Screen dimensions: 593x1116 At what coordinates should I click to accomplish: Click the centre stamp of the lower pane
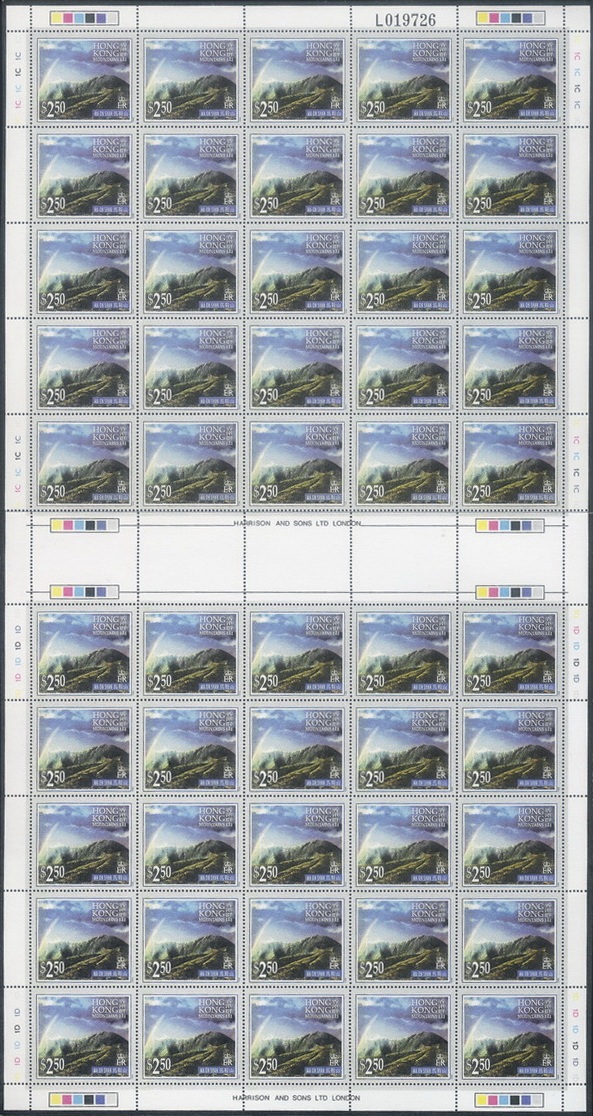pos(297,845)
